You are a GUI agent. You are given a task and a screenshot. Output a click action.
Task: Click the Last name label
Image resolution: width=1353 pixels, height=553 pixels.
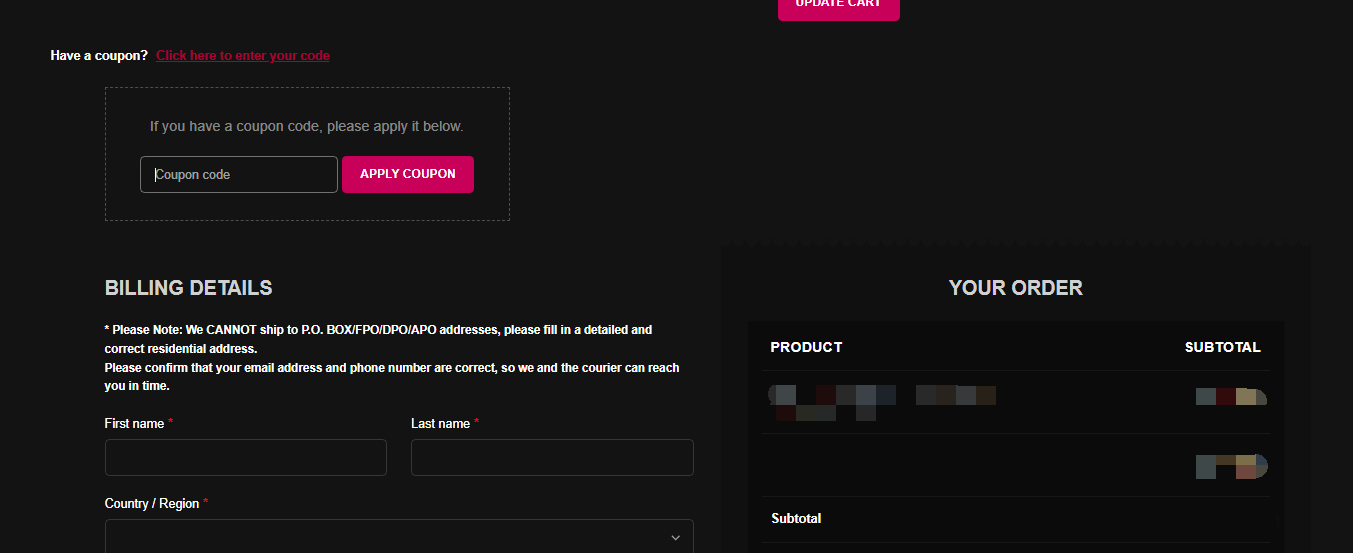coord(440,423)
